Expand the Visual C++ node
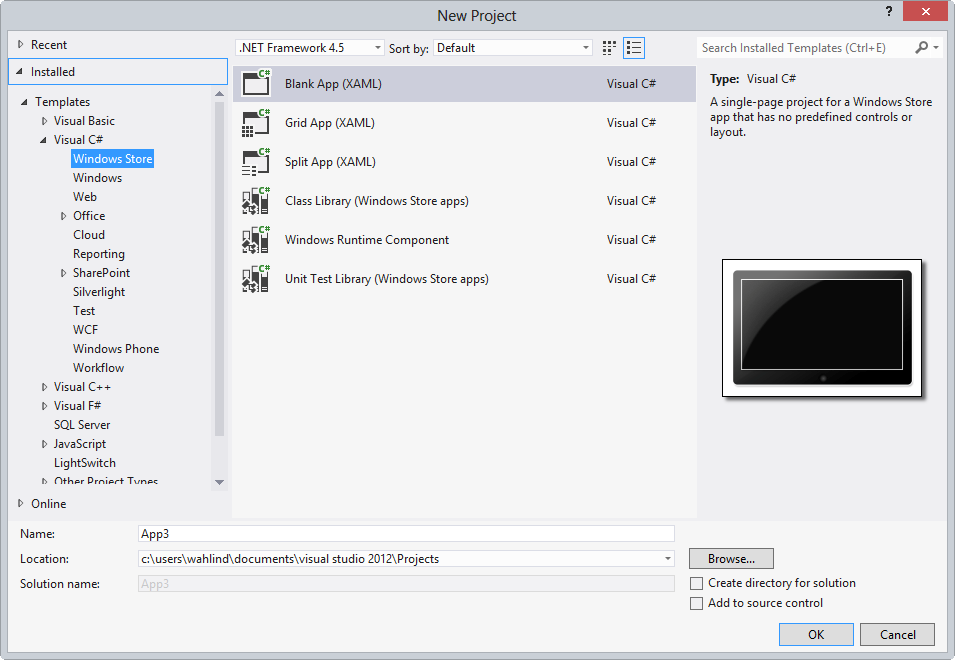 pyautogui.click(x=44, y=387)
